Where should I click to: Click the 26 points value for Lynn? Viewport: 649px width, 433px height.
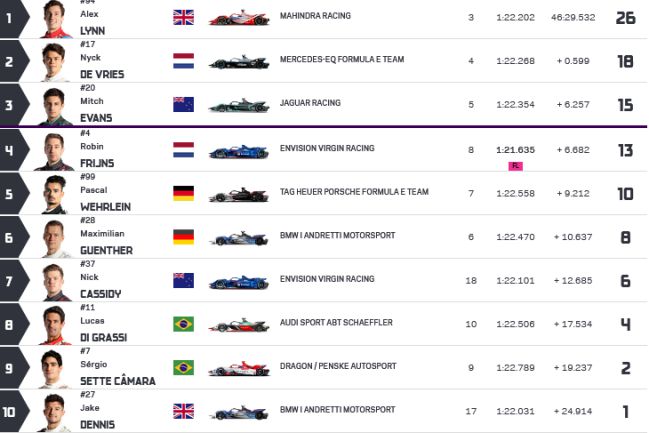tap(625, 18)
